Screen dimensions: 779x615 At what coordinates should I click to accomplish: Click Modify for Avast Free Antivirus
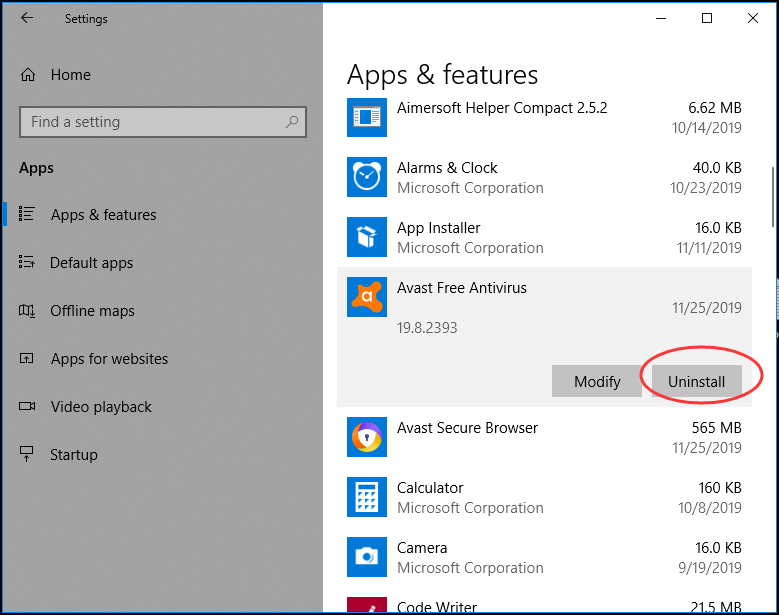(597, 382)
